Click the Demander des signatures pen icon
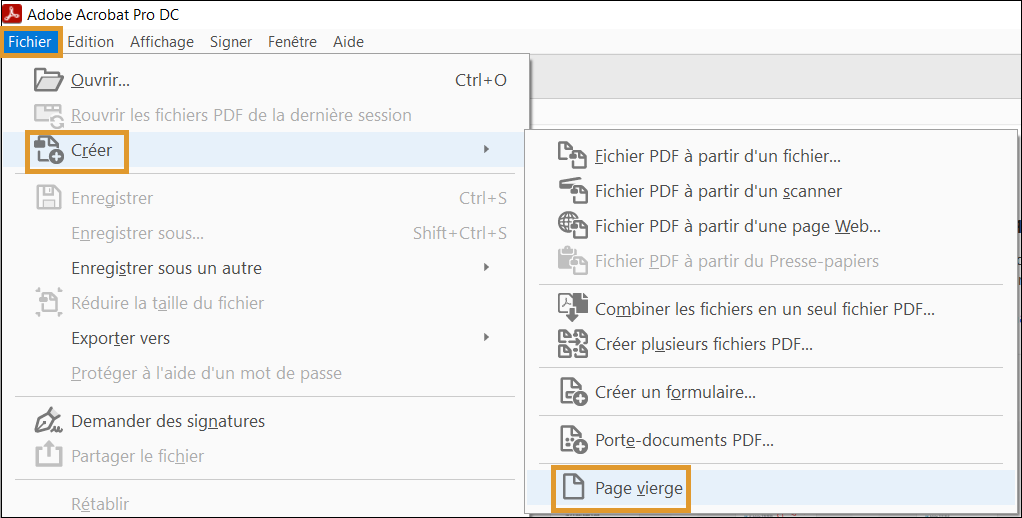1022x518 pixels. tap(48, 421)
